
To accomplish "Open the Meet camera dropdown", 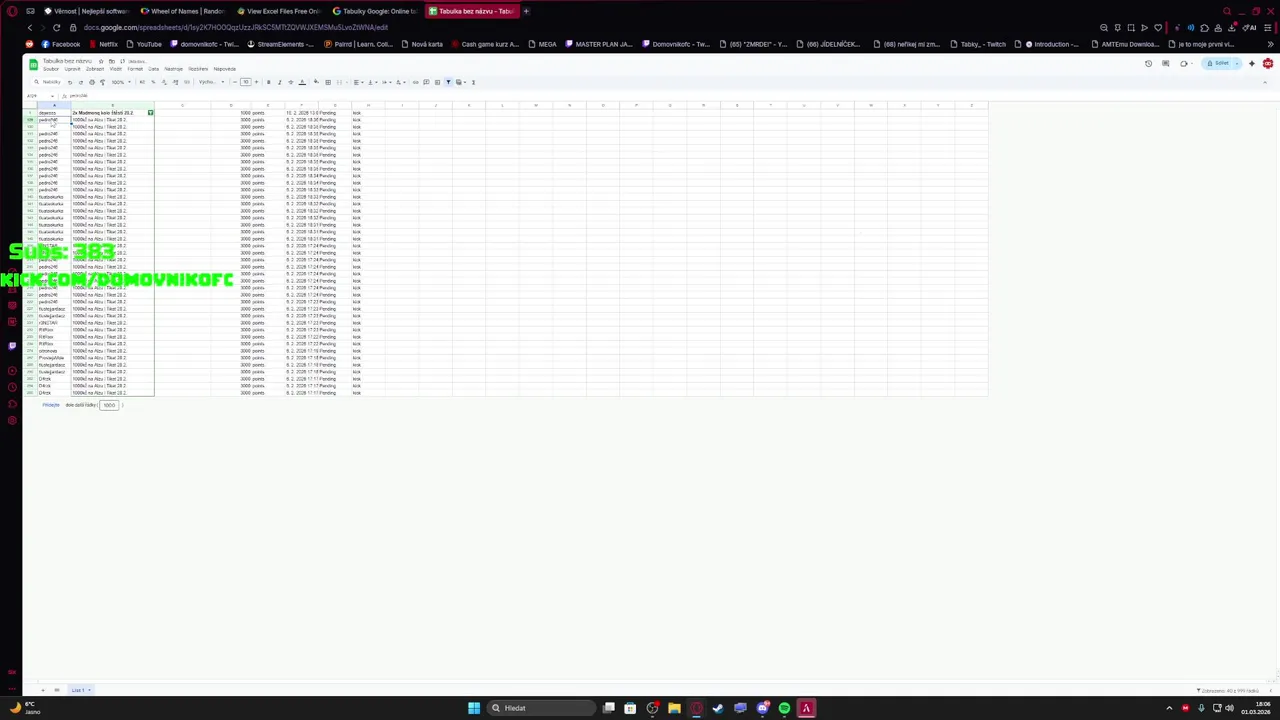I will click(x=1192, y=63).
